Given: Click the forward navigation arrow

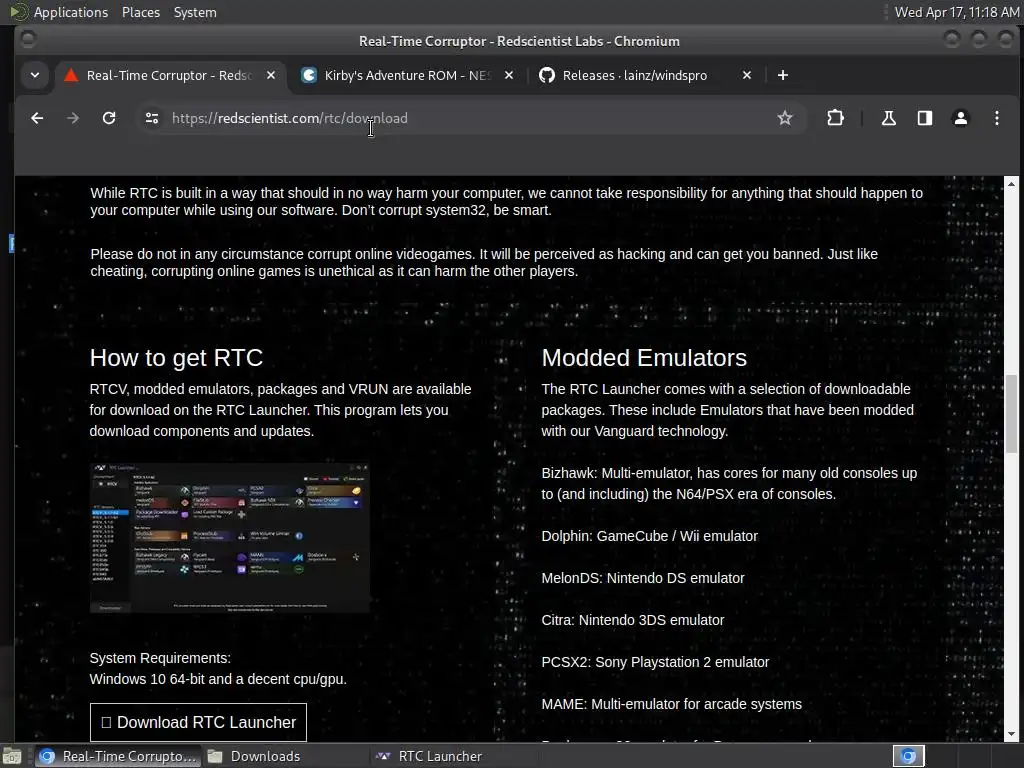Looking at the screenshot, I should (x=73, y=118).
